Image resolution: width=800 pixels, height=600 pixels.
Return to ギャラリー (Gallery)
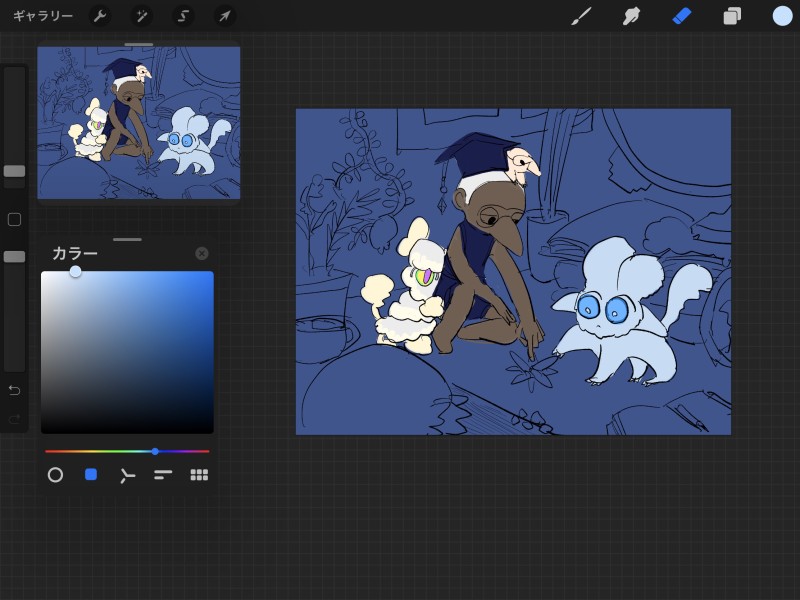tap(43, 16)
